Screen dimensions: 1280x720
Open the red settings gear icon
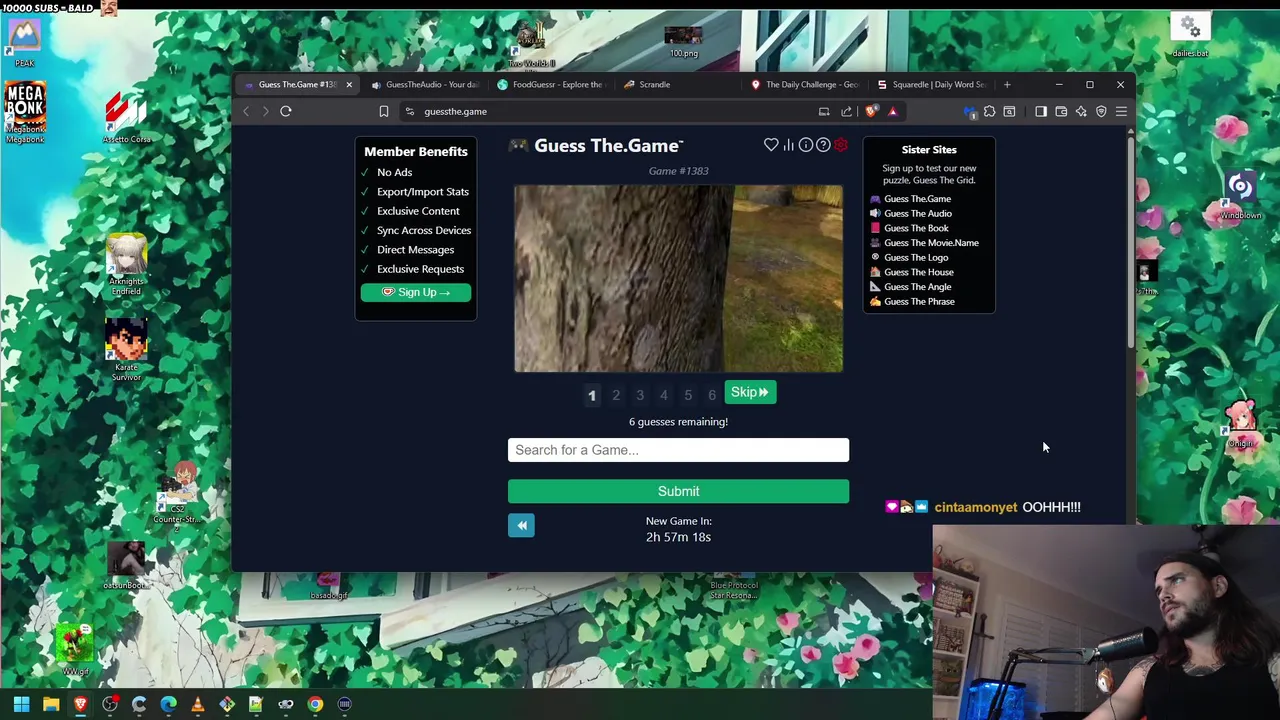[841, 145]
